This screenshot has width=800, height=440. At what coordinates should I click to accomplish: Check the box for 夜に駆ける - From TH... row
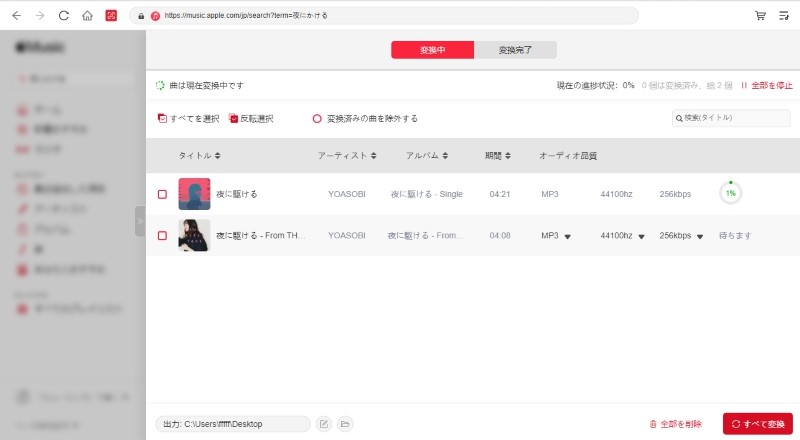162,235
